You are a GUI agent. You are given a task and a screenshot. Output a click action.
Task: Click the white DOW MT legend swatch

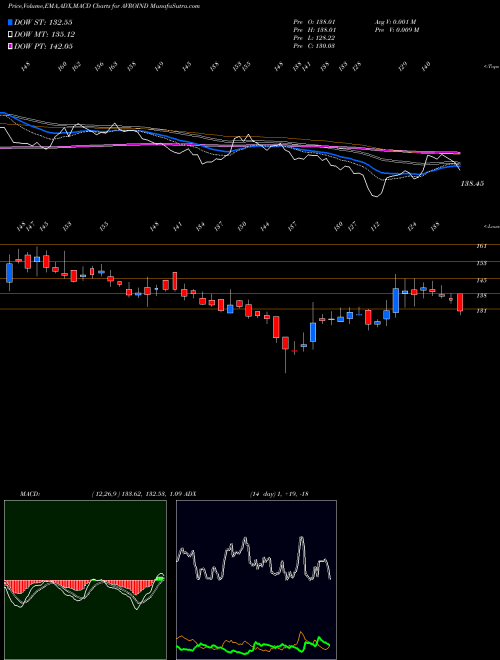(x=10, y=34)
